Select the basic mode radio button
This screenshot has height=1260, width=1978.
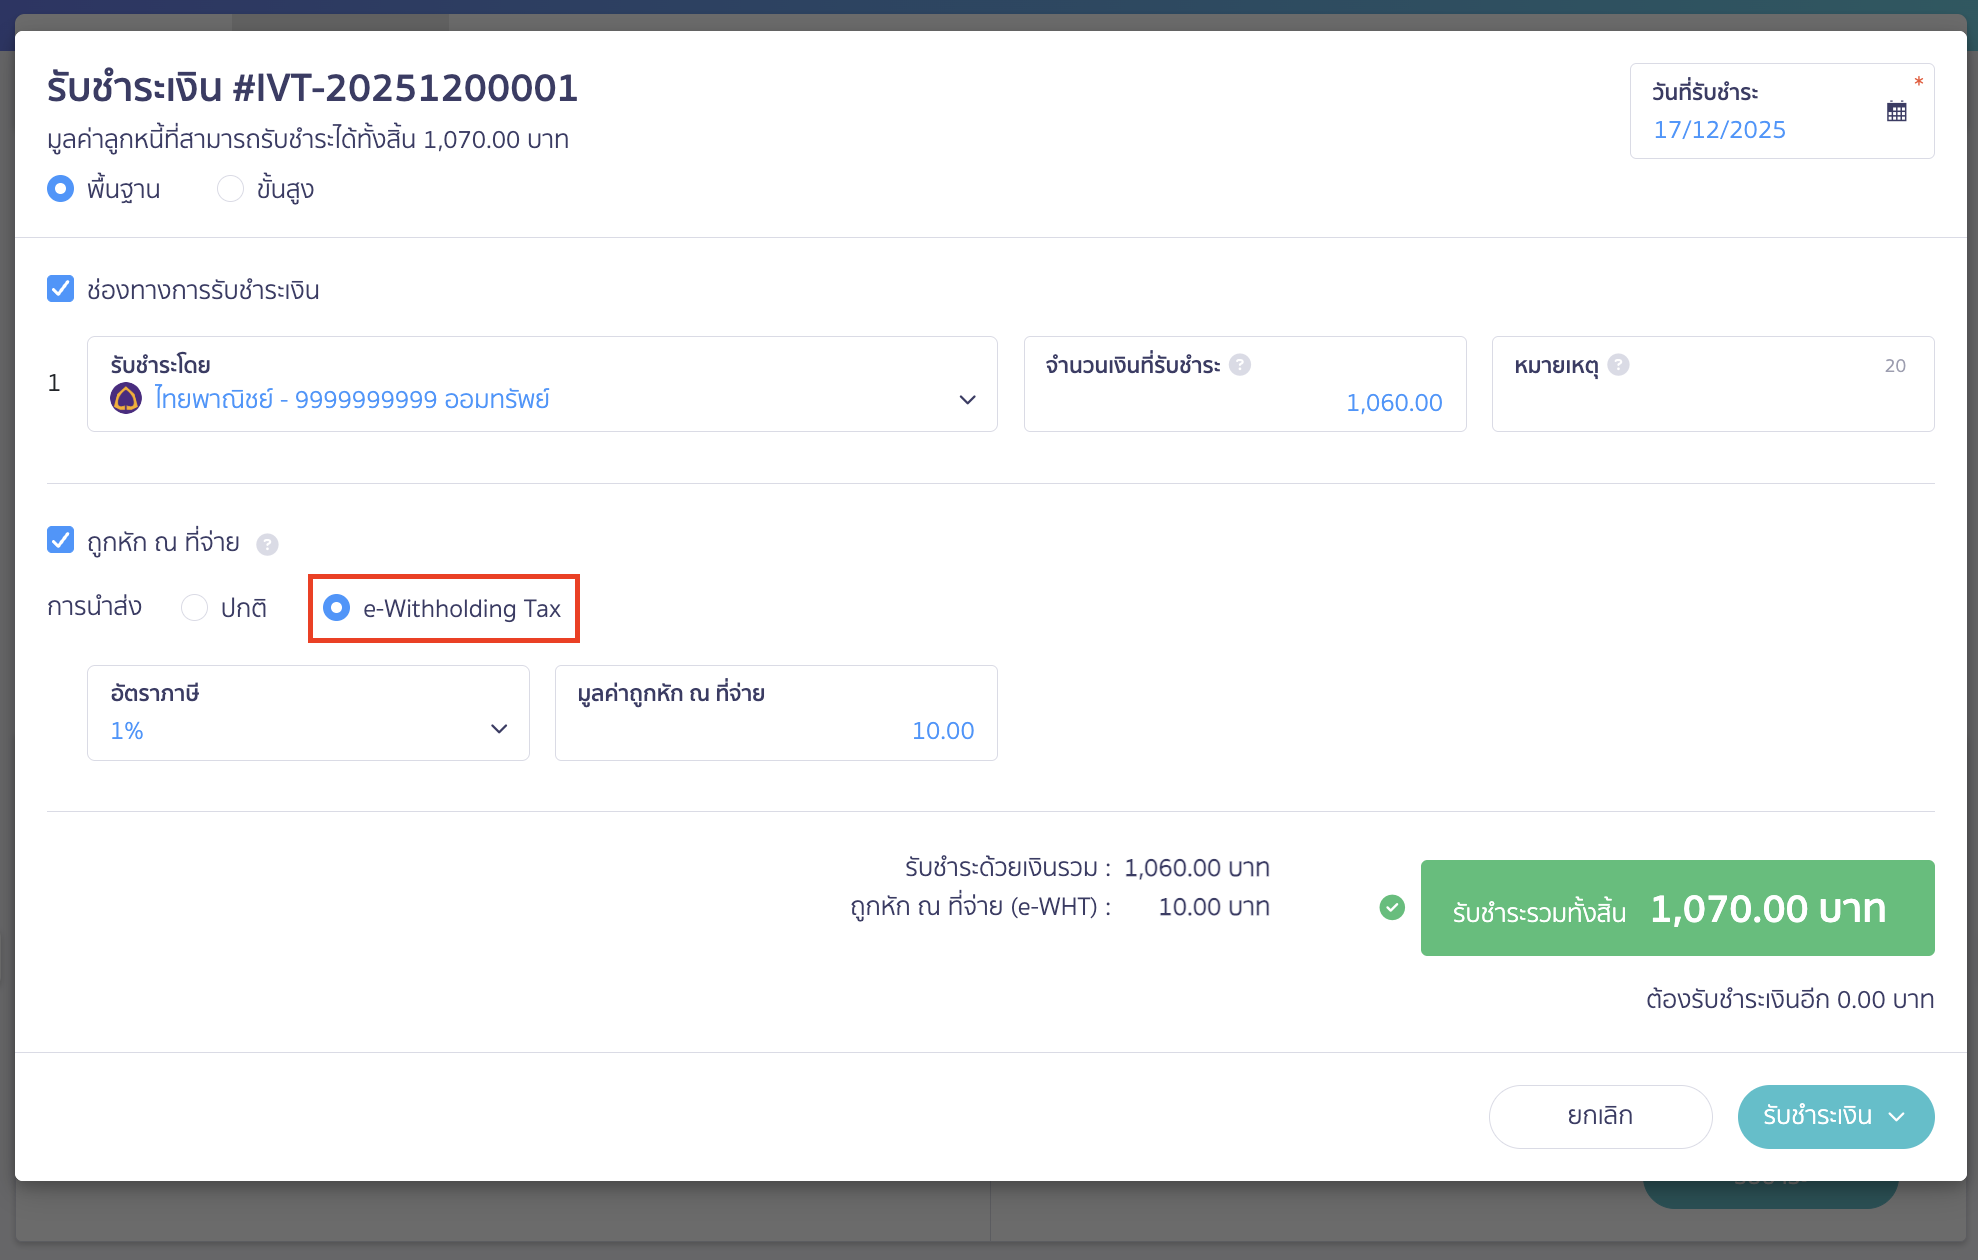tap(61, 189)
